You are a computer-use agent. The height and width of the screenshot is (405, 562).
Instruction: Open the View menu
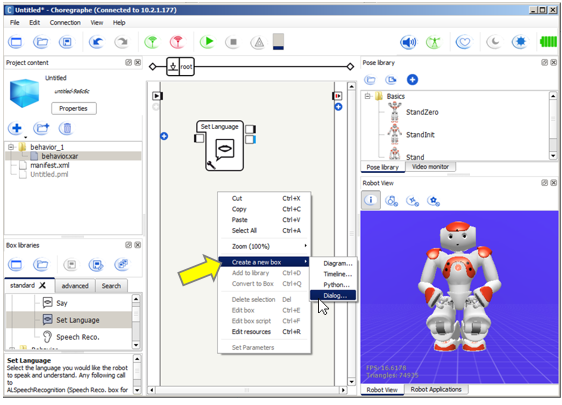96,23
